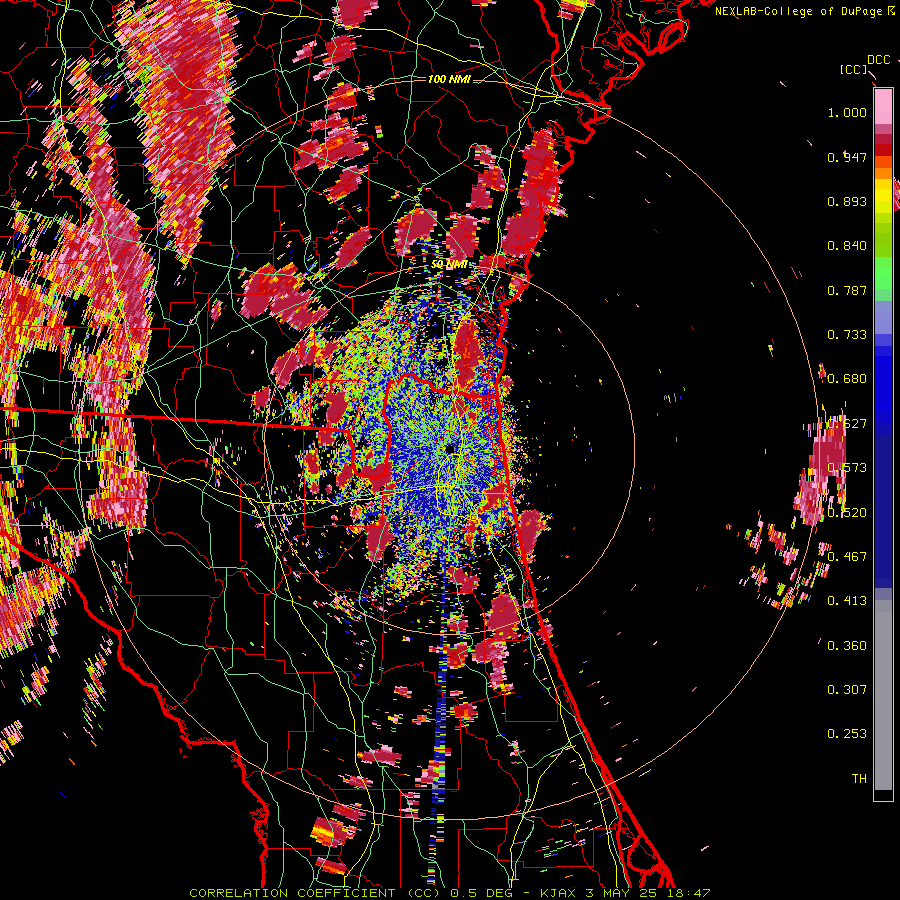Screen dimensions: 900x900
Task: Select the 0.573 legend value
Action: point(847,468)
